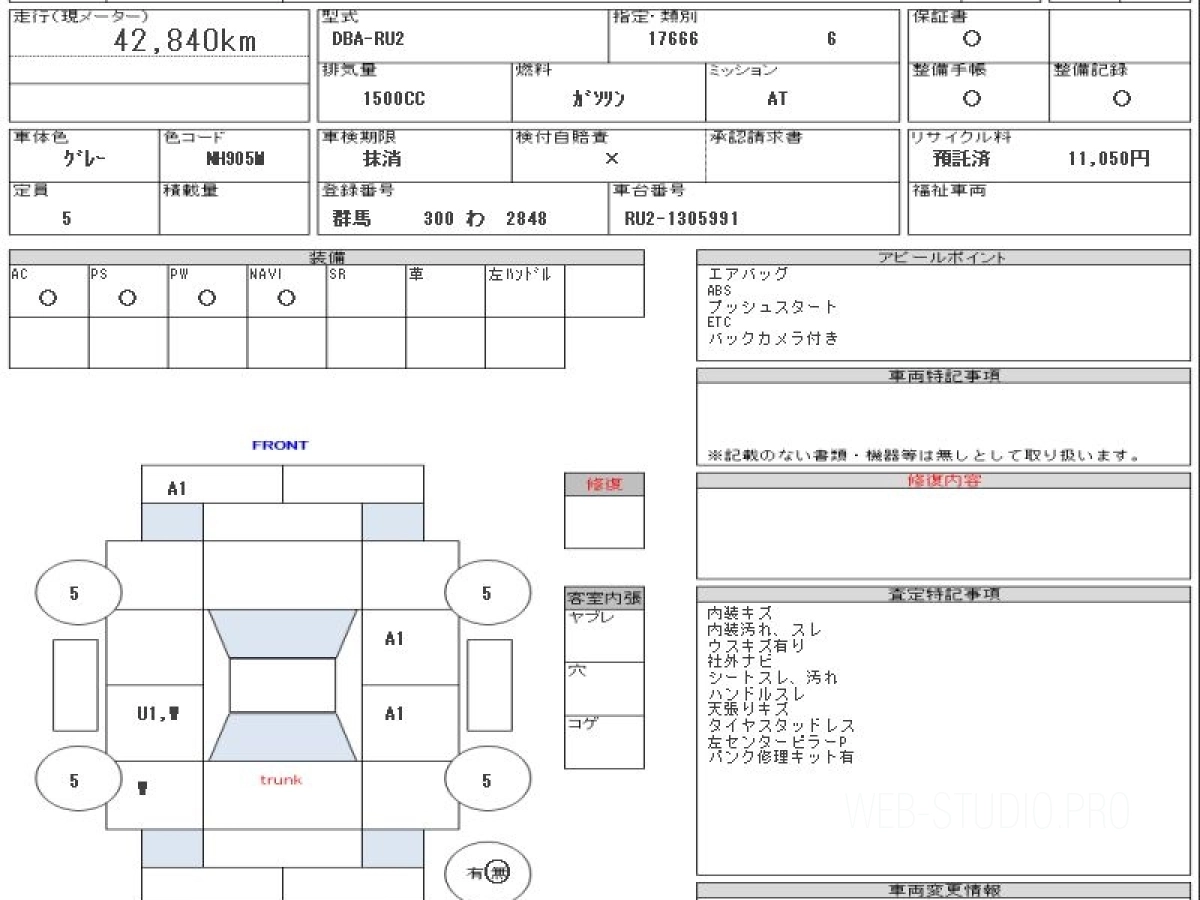Select the model code DBA-RU2
Image resolution: width=1200 pixels, height=900 pixels.
click(368, 40)
